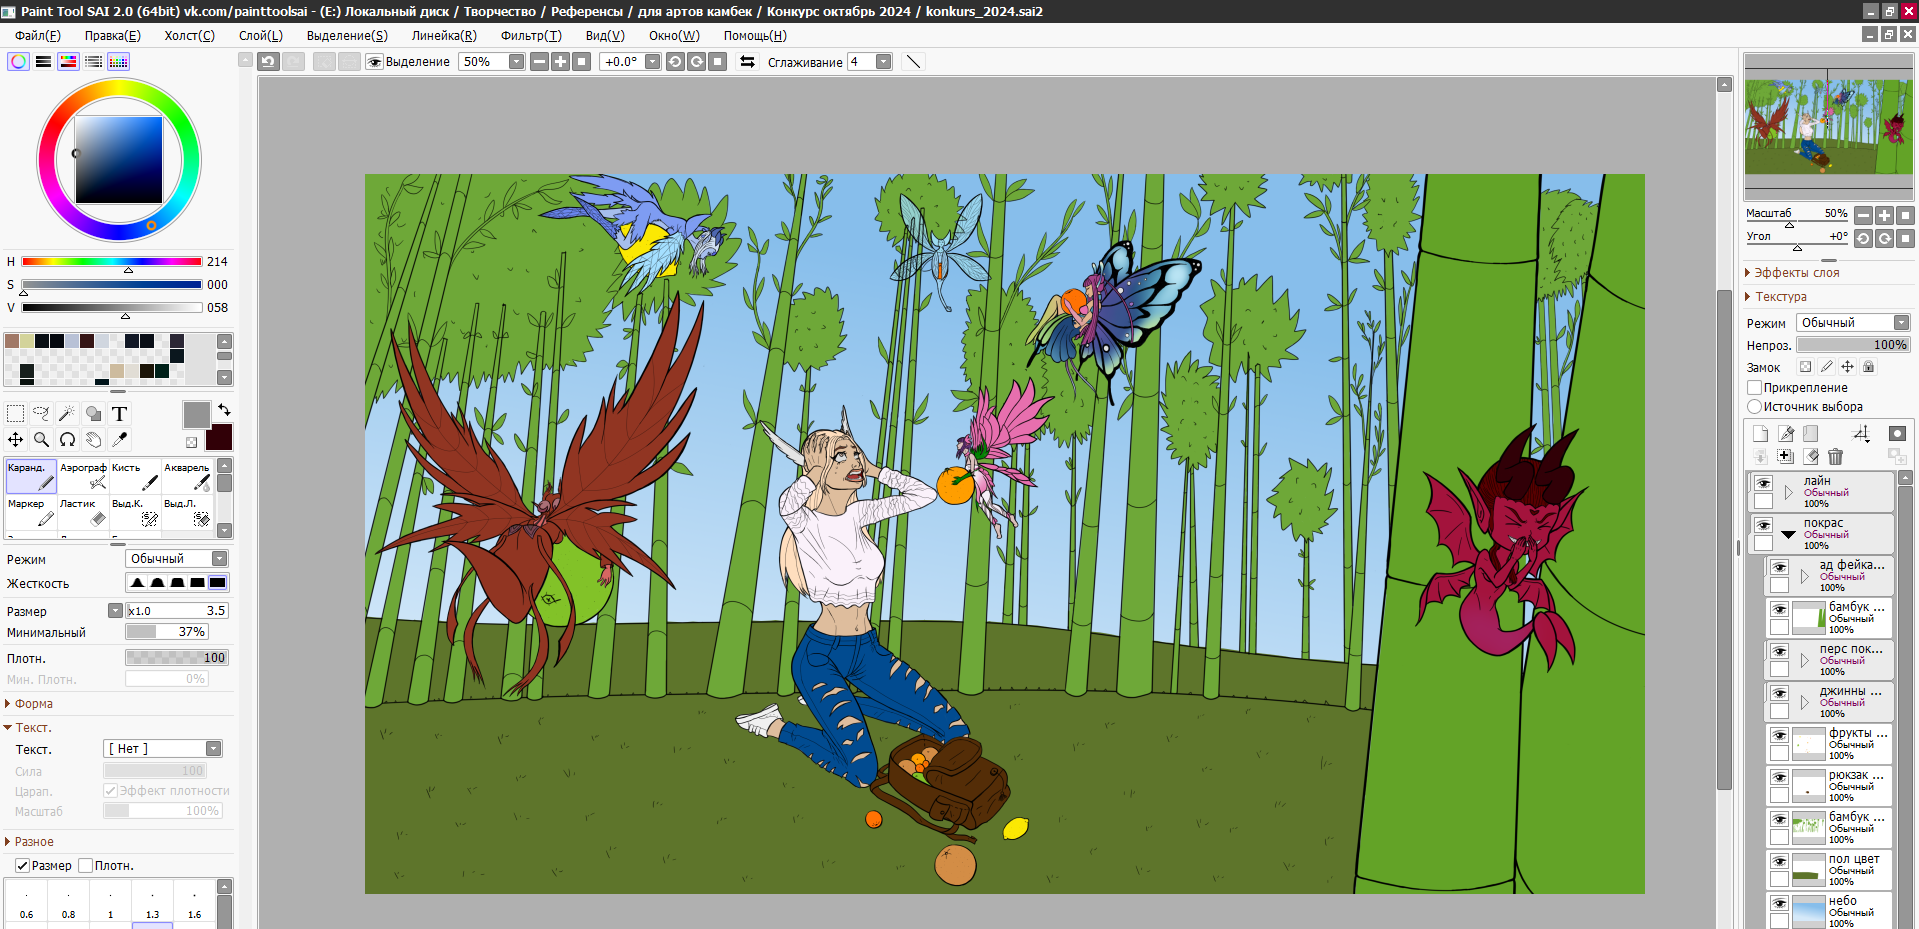Pick the Eyedropper tool
The height and width of the screenshot is (929, 1919).
point(119,439)
